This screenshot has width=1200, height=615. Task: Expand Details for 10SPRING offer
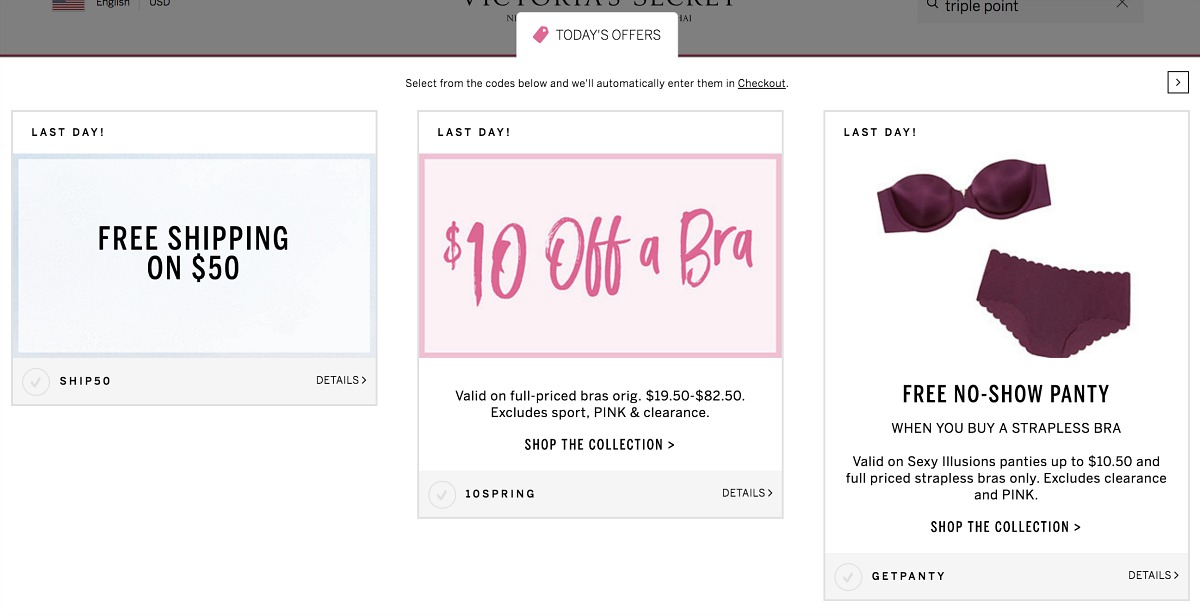click(x=747, y=493)
